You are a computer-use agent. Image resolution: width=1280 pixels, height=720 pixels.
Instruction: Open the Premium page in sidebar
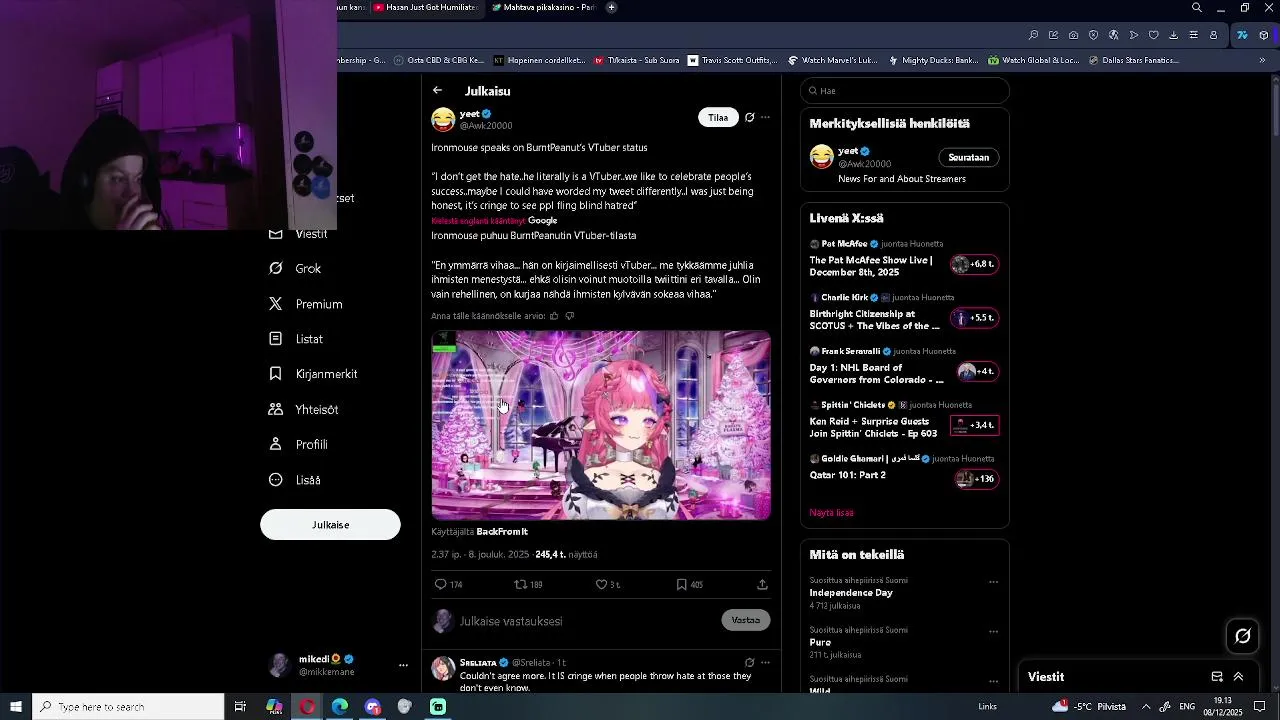coord(305,304)
